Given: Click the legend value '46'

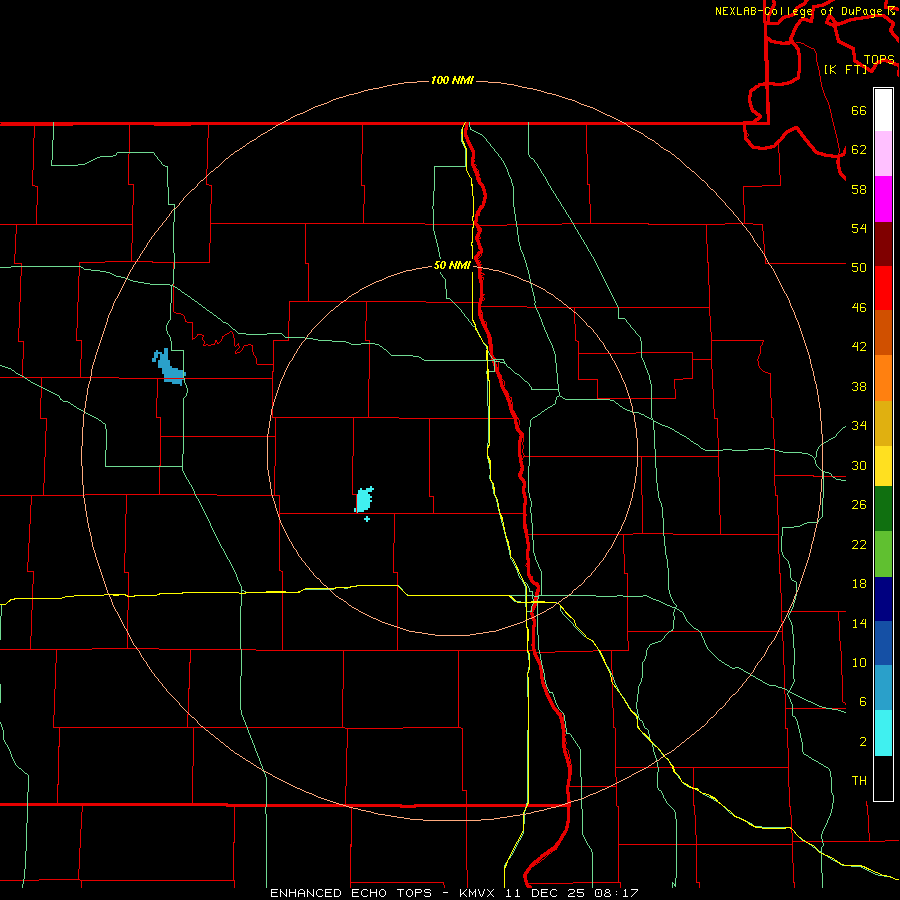Looking at the screenshot, I should click(x=859, y=307).
